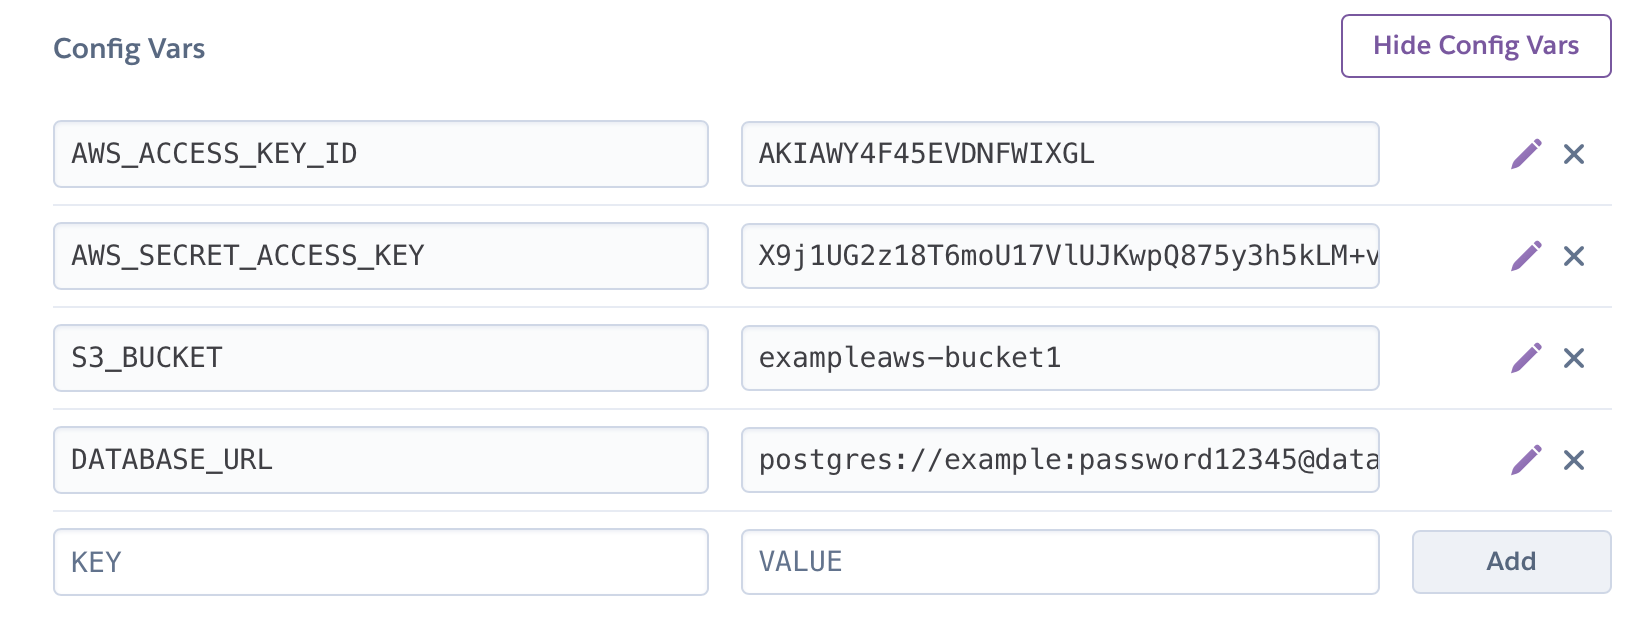Select the AWS_ACCESS_KEY_ID key name field
Viewport: 1632px width, 624px height.
(380, 154)
